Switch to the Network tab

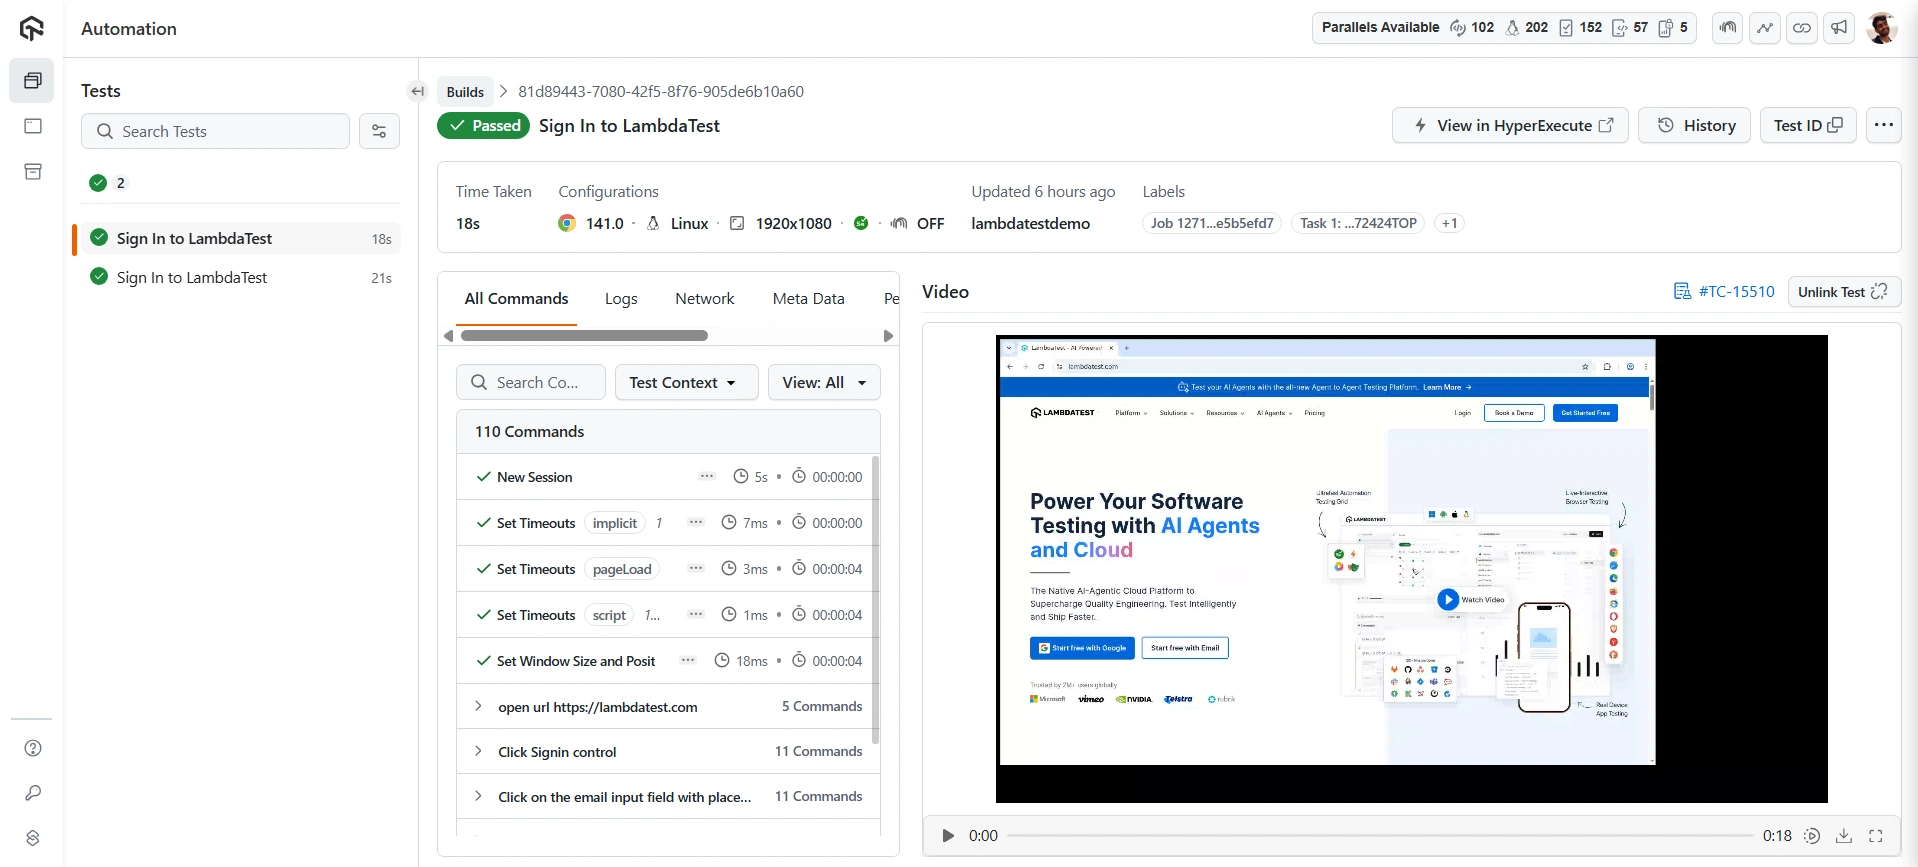(704, 298)
